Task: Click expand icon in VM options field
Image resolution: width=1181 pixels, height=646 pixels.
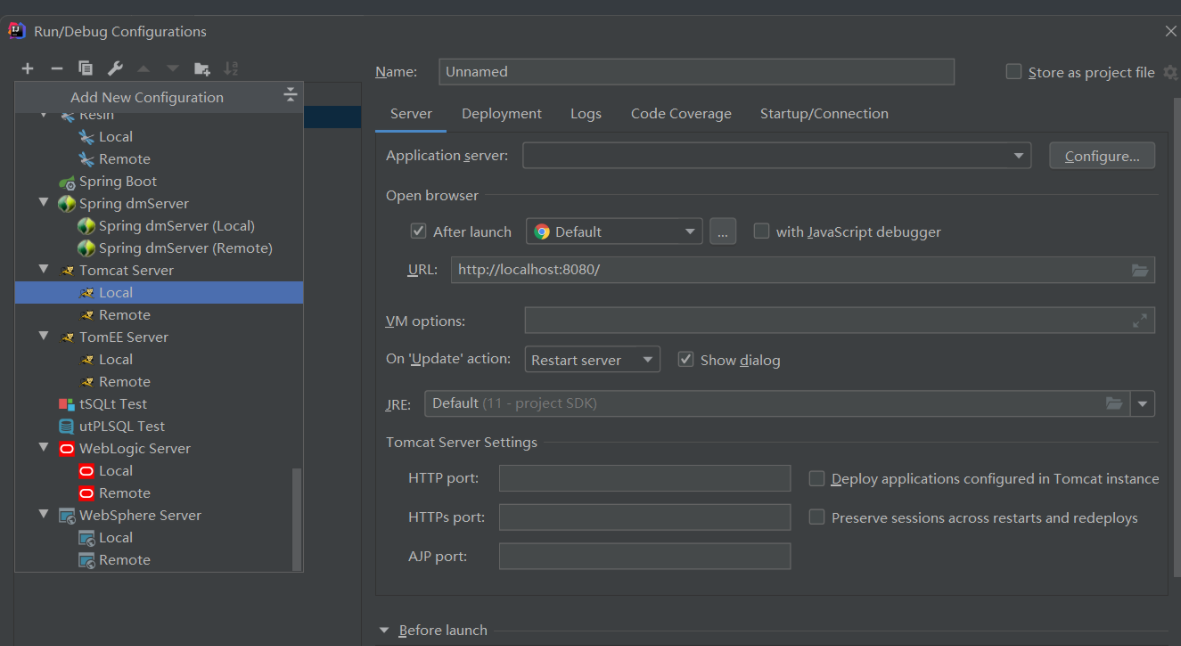Action: (1139, 321)
